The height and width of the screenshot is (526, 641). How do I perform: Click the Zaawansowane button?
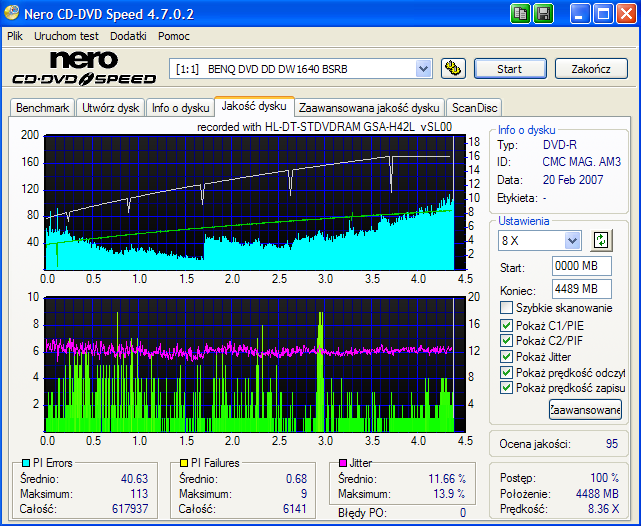coord(585,409)
